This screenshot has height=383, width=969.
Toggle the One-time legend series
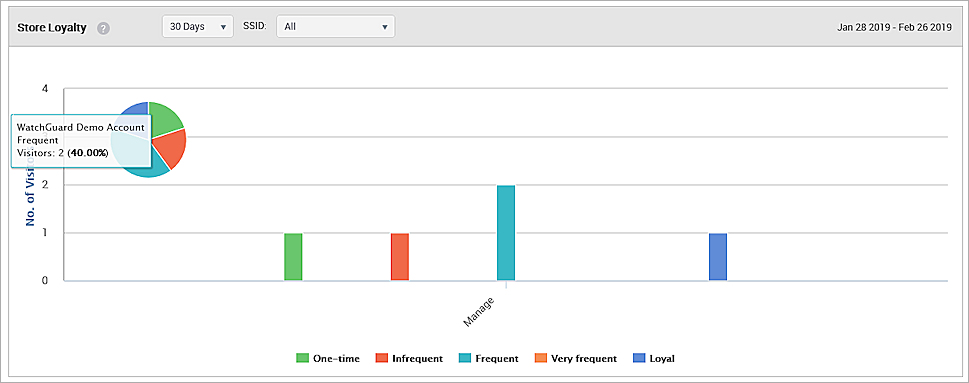click(328, 358)
